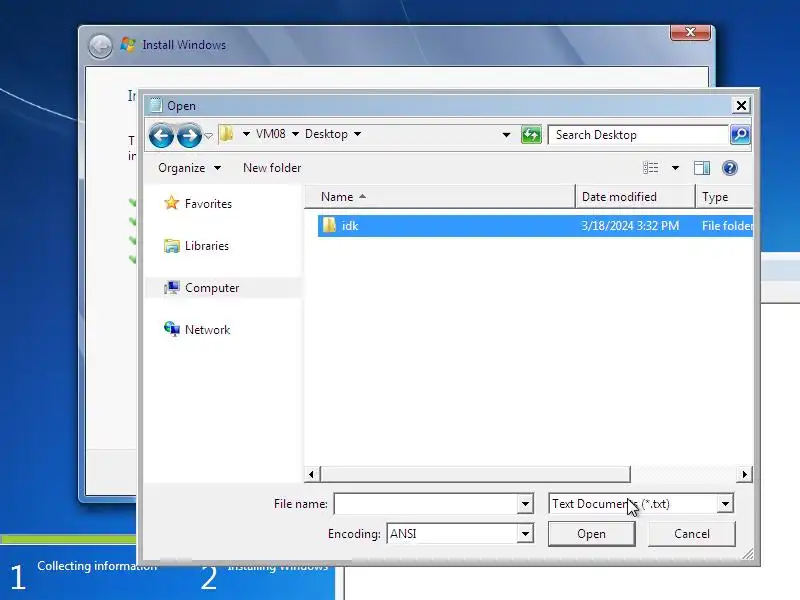Click into the Search Desktop field
800x600 pixels.
[x=638, y=135]
